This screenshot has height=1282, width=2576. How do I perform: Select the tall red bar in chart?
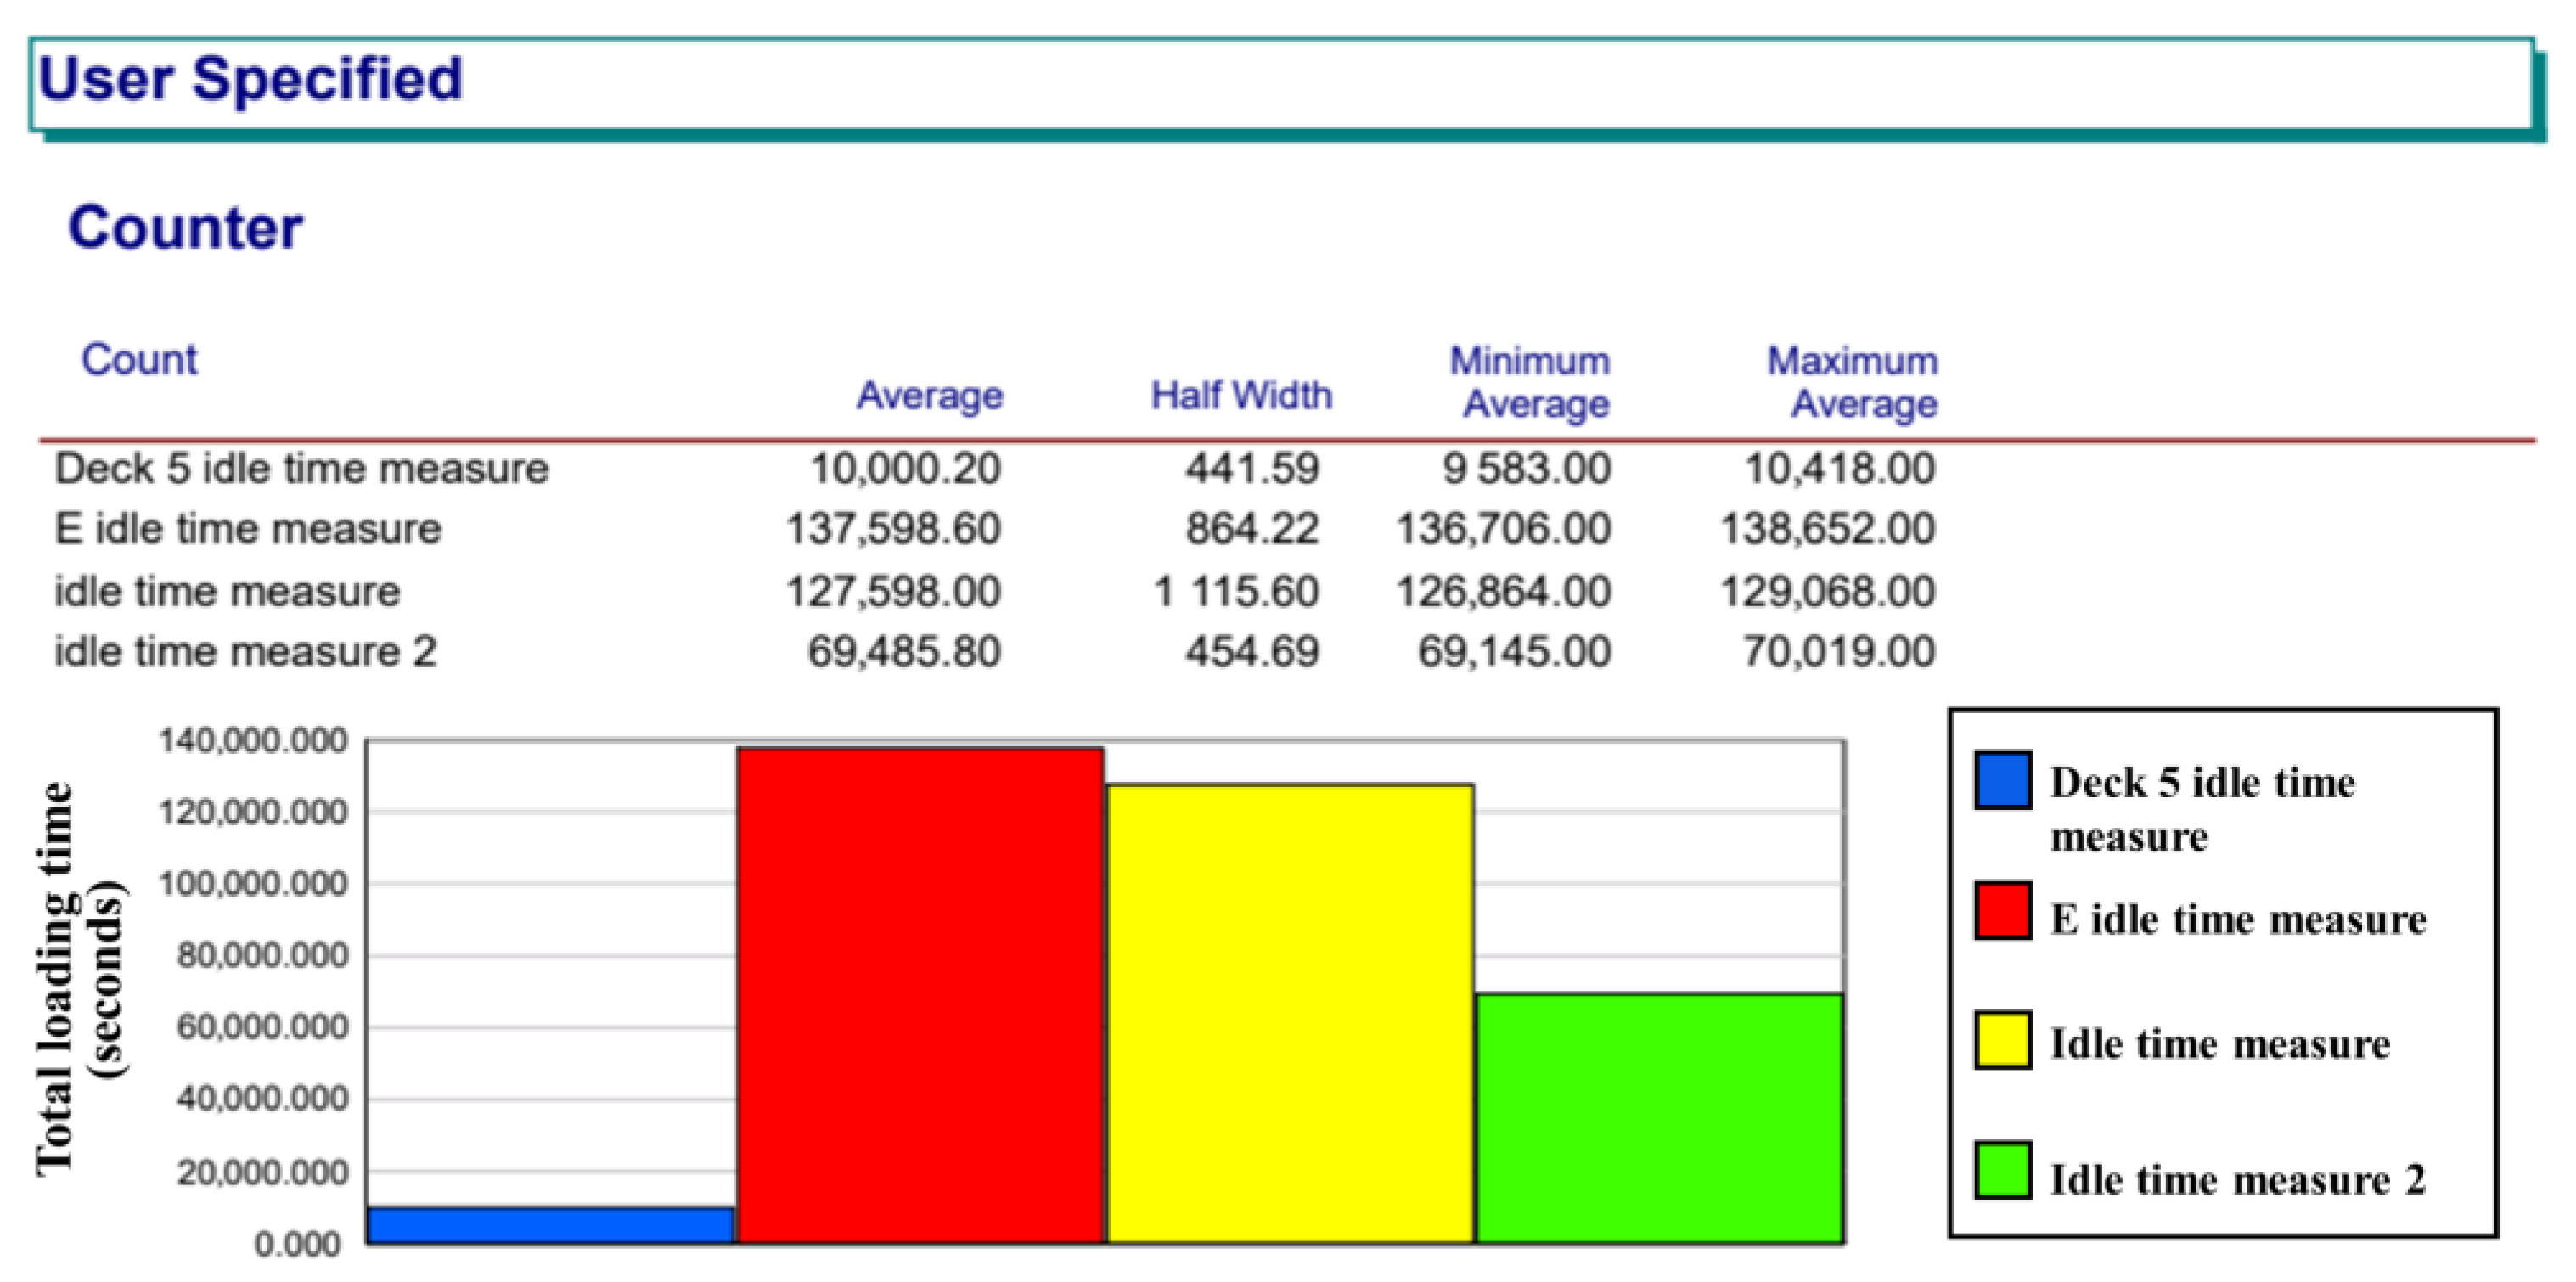[921, 995]
